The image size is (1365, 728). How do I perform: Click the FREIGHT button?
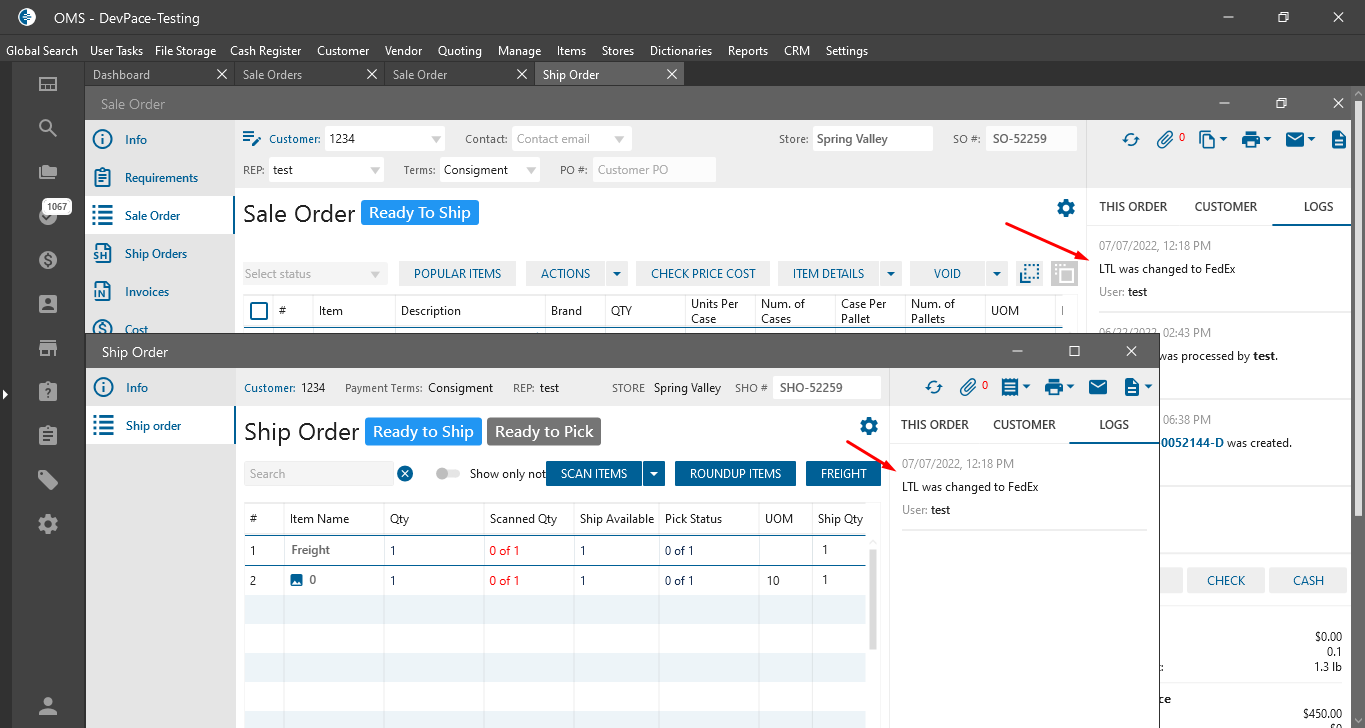point(844,474)
